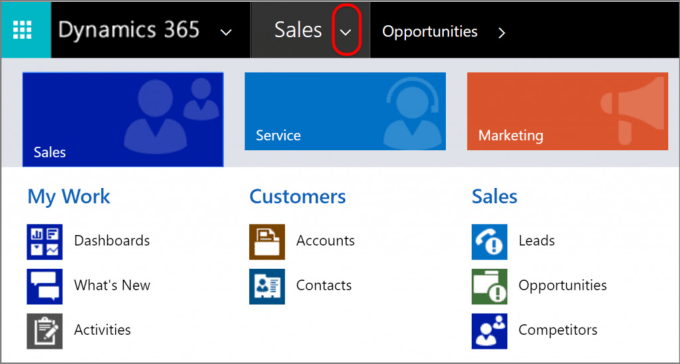The width and height of the screenshot is (680, 364).
Task: Click Sales in the top navigation bar
Action: (298, 30)
